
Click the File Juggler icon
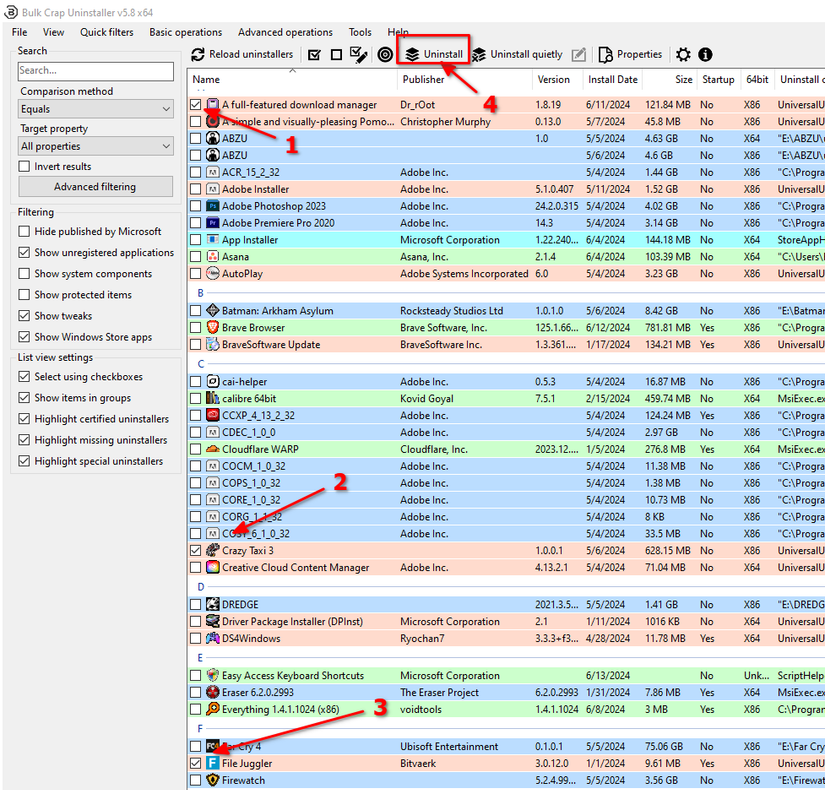click(x=213, y=763)
